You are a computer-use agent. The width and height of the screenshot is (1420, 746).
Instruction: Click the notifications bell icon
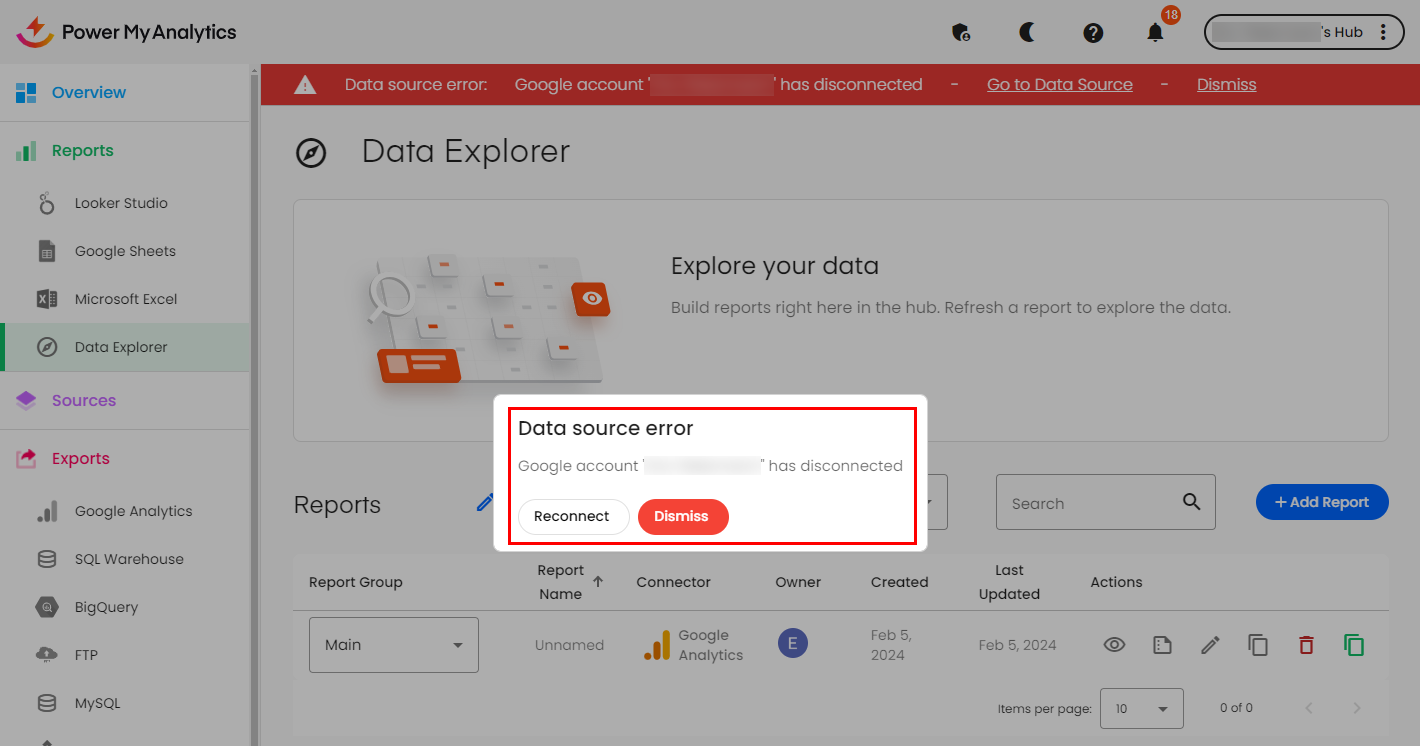pyautogui.click(x=1155, y=33)
